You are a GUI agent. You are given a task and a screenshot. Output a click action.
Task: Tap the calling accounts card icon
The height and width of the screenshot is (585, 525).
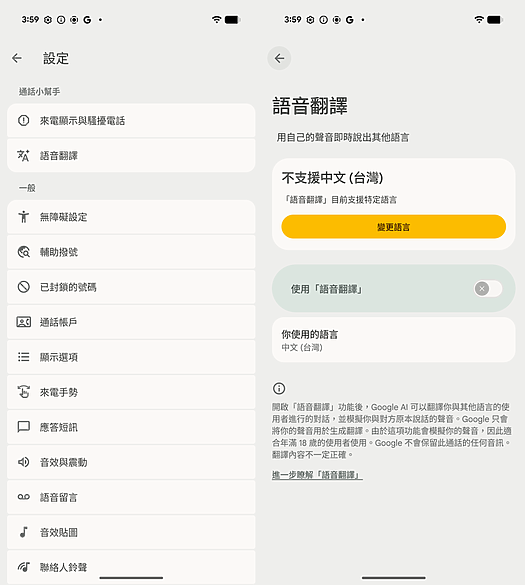[x=24, y=322]
